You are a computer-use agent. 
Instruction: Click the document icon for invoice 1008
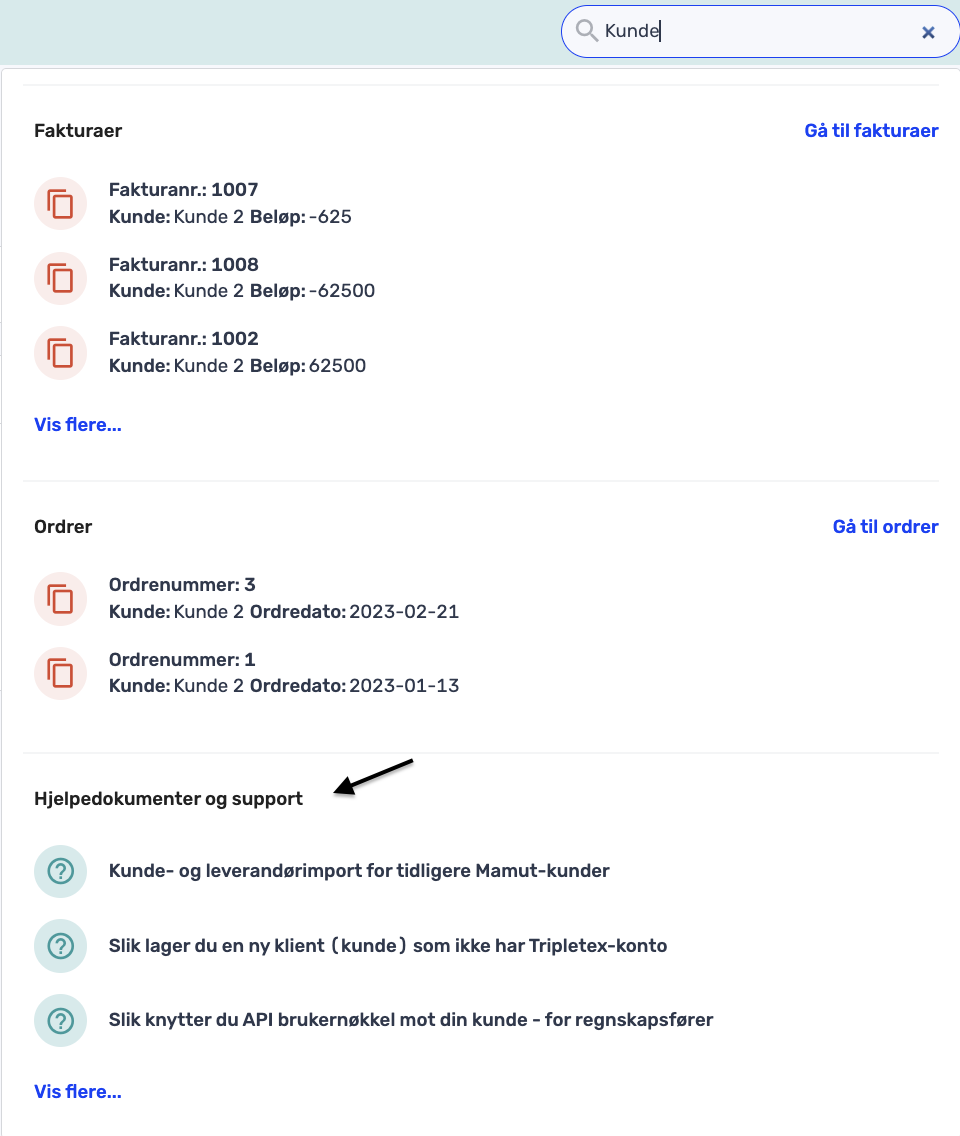coord(60,278)
